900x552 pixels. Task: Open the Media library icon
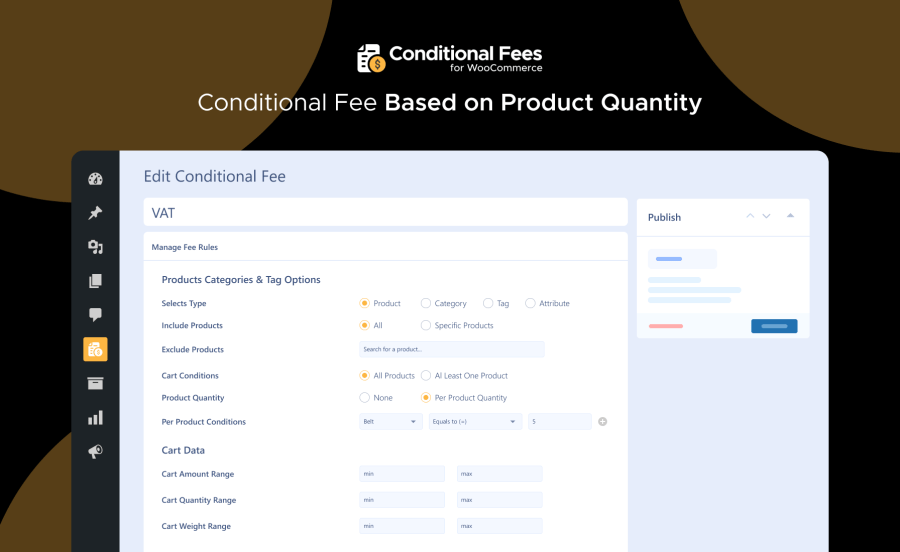(x=95, y=247)
